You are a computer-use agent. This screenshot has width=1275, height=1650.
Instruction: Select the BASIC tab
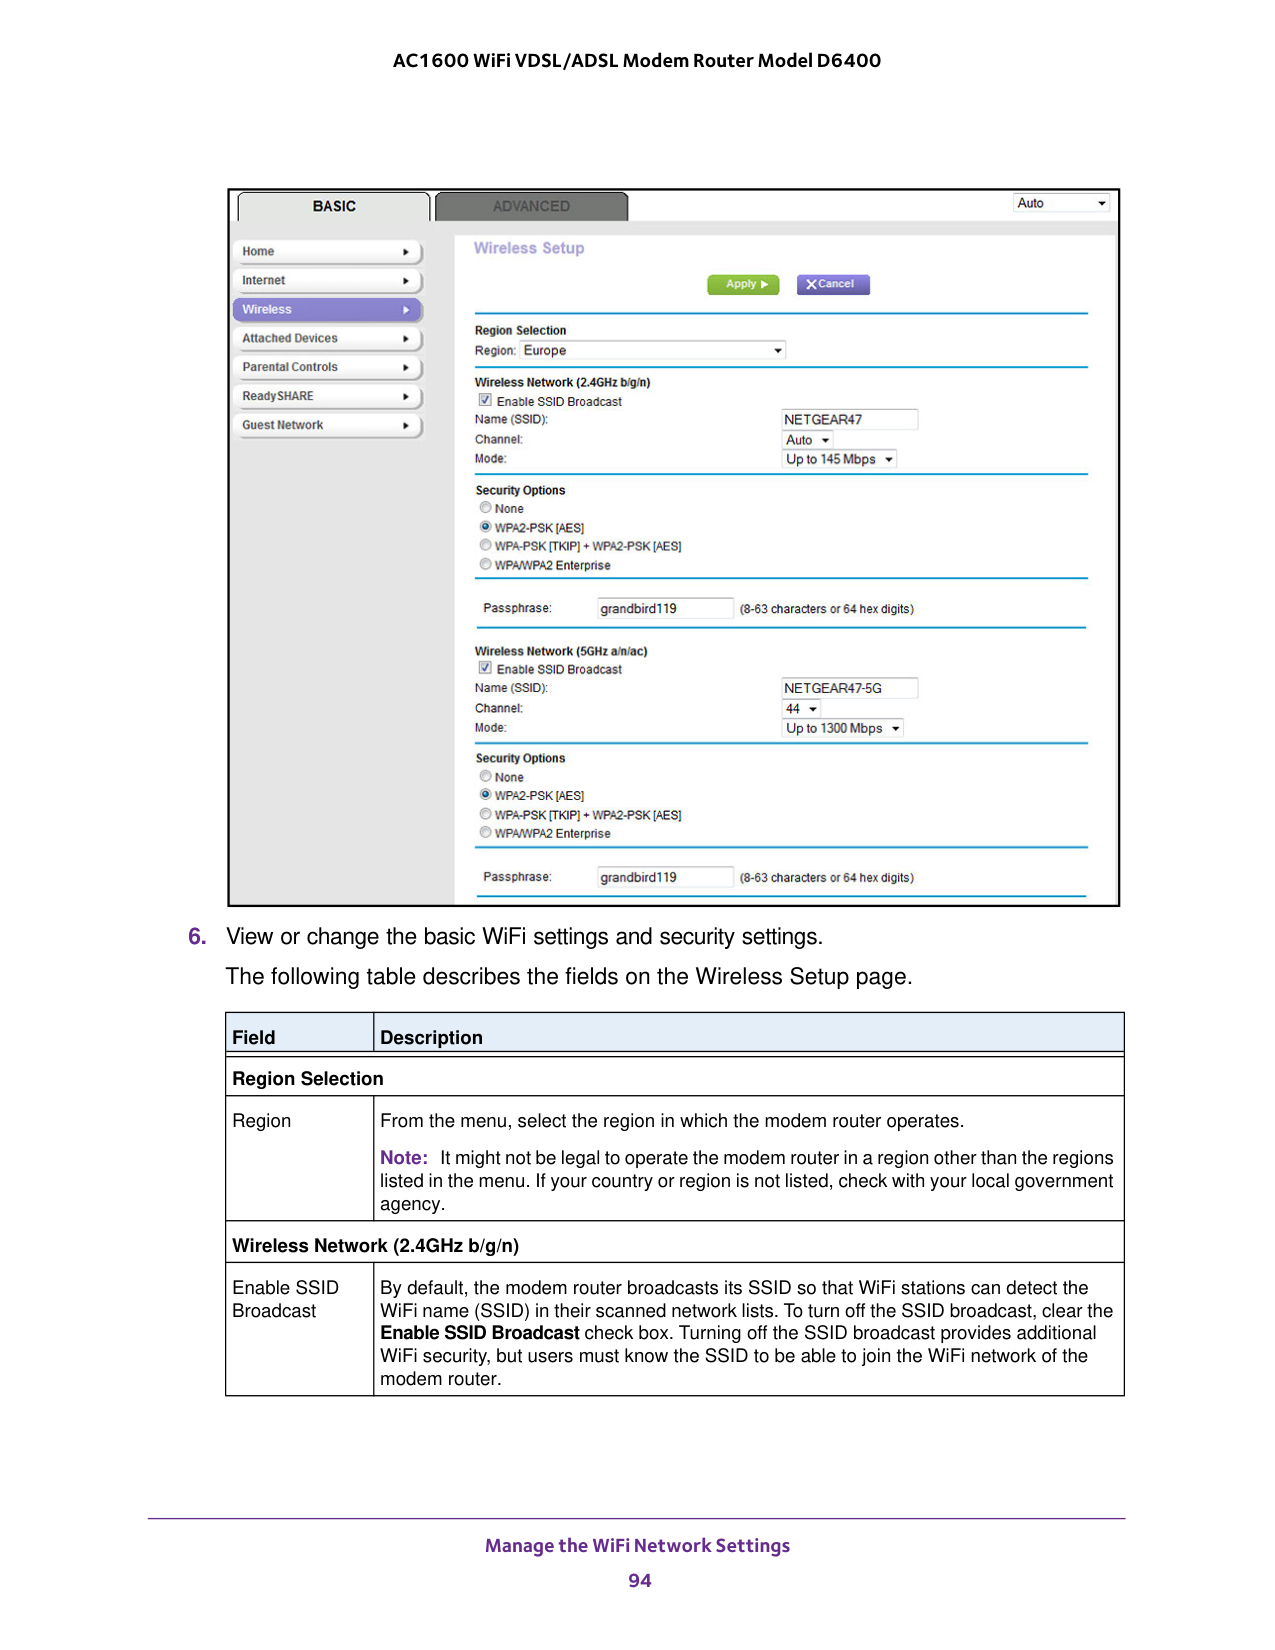(334, 207)
